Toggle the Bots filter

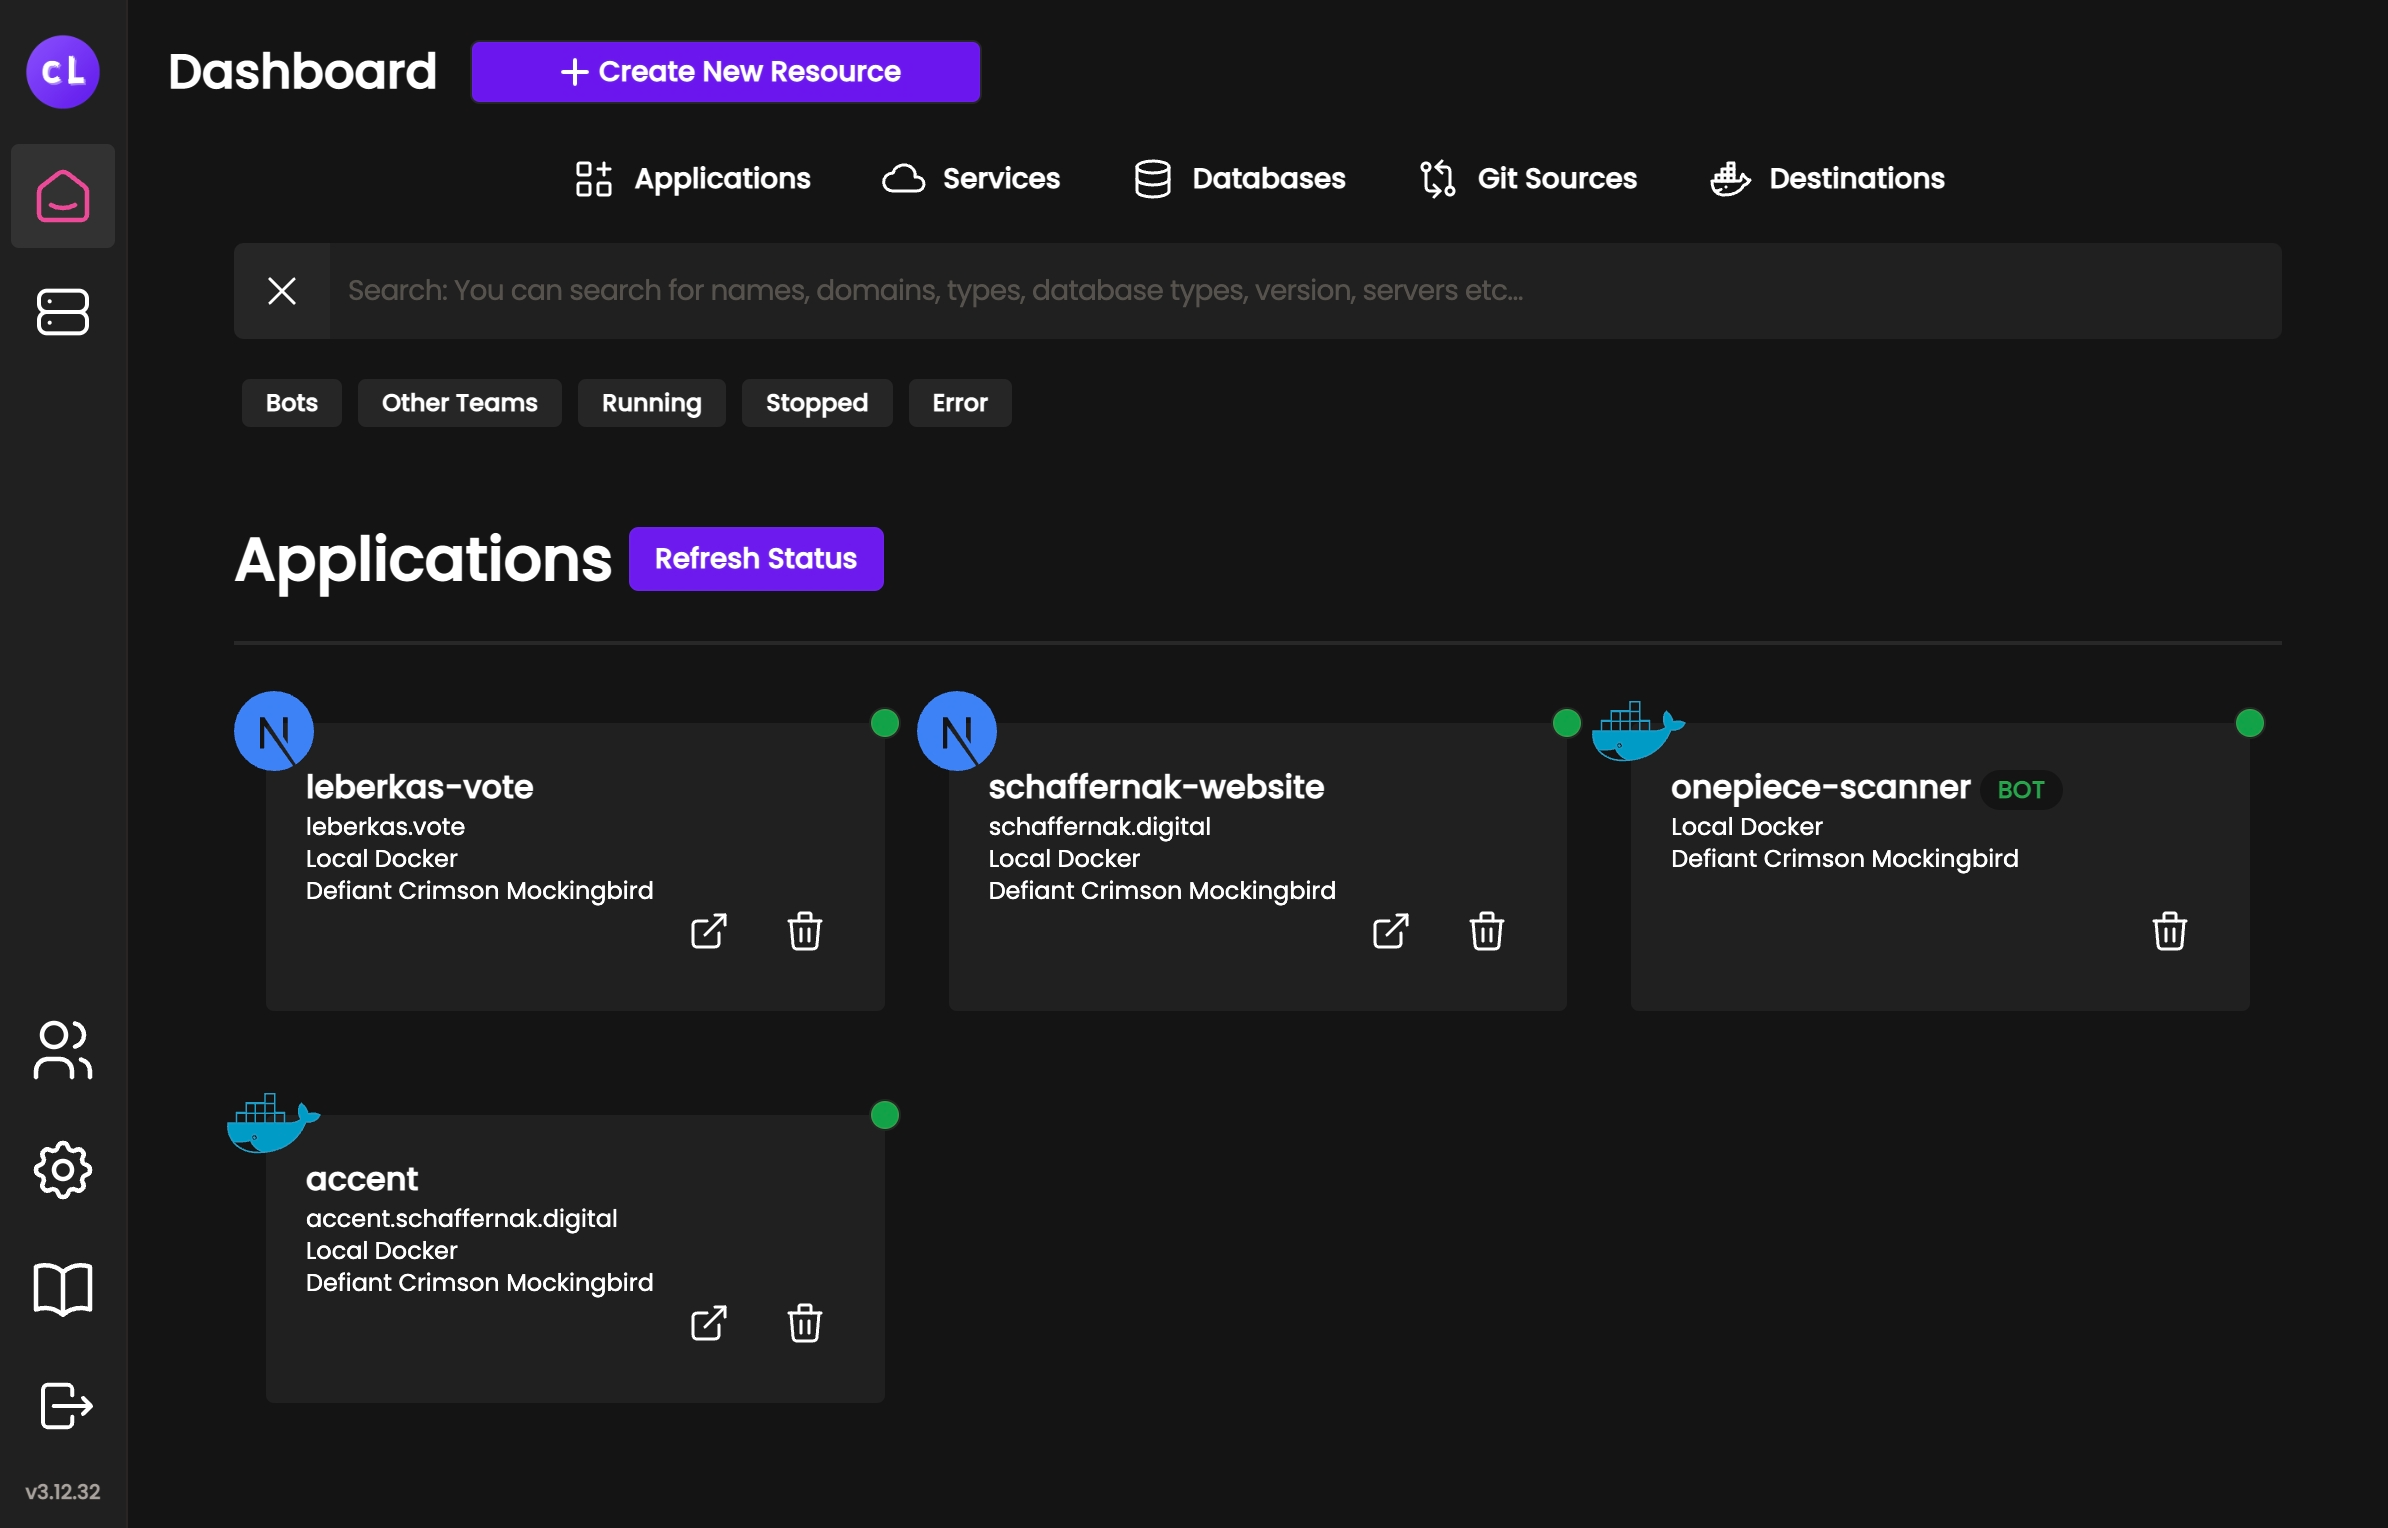[x=292, y=403]
